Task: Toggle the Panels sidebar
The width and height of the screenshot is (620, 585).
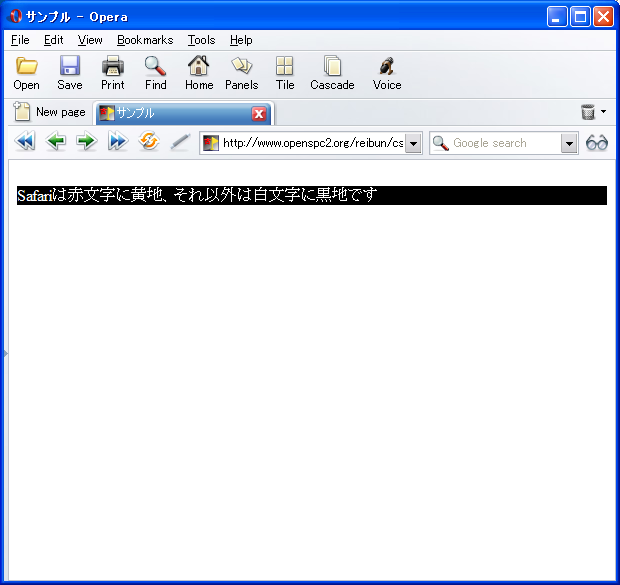Action: click(241, 67)
